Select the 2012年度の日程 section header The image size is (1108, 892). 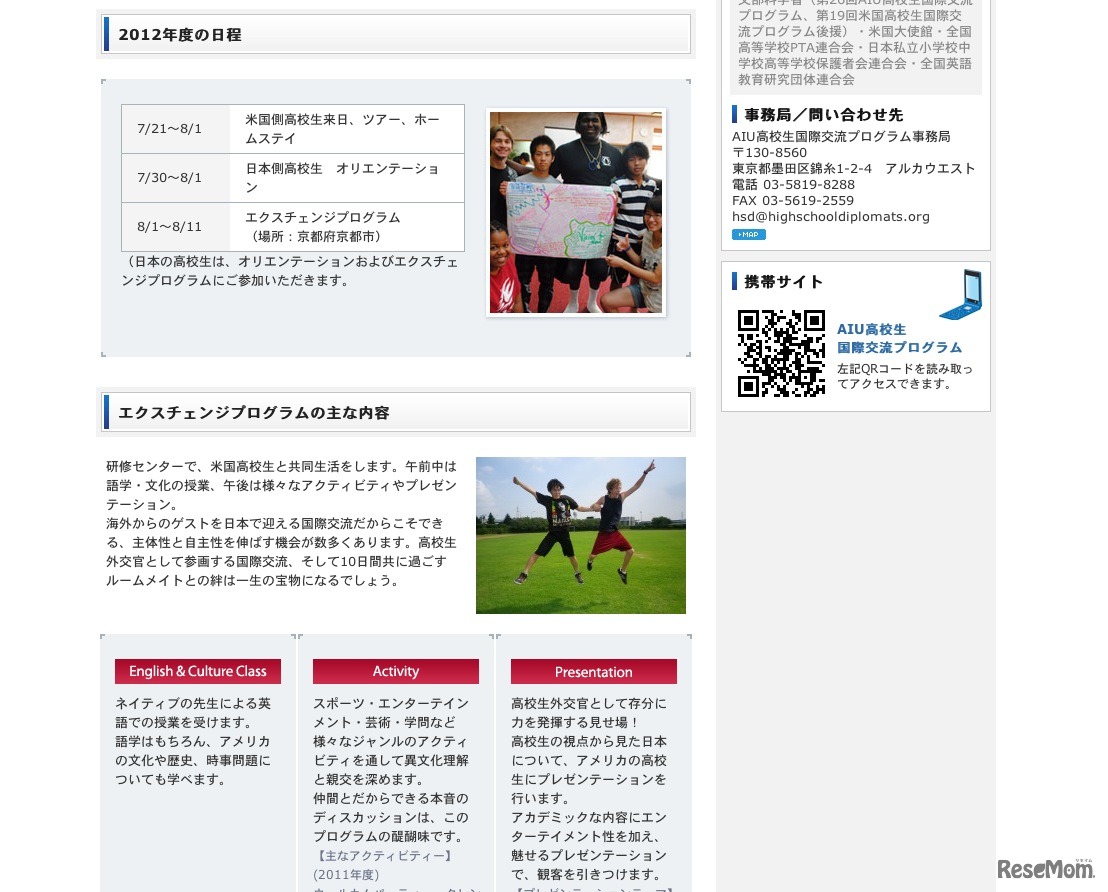coord(180,34)
